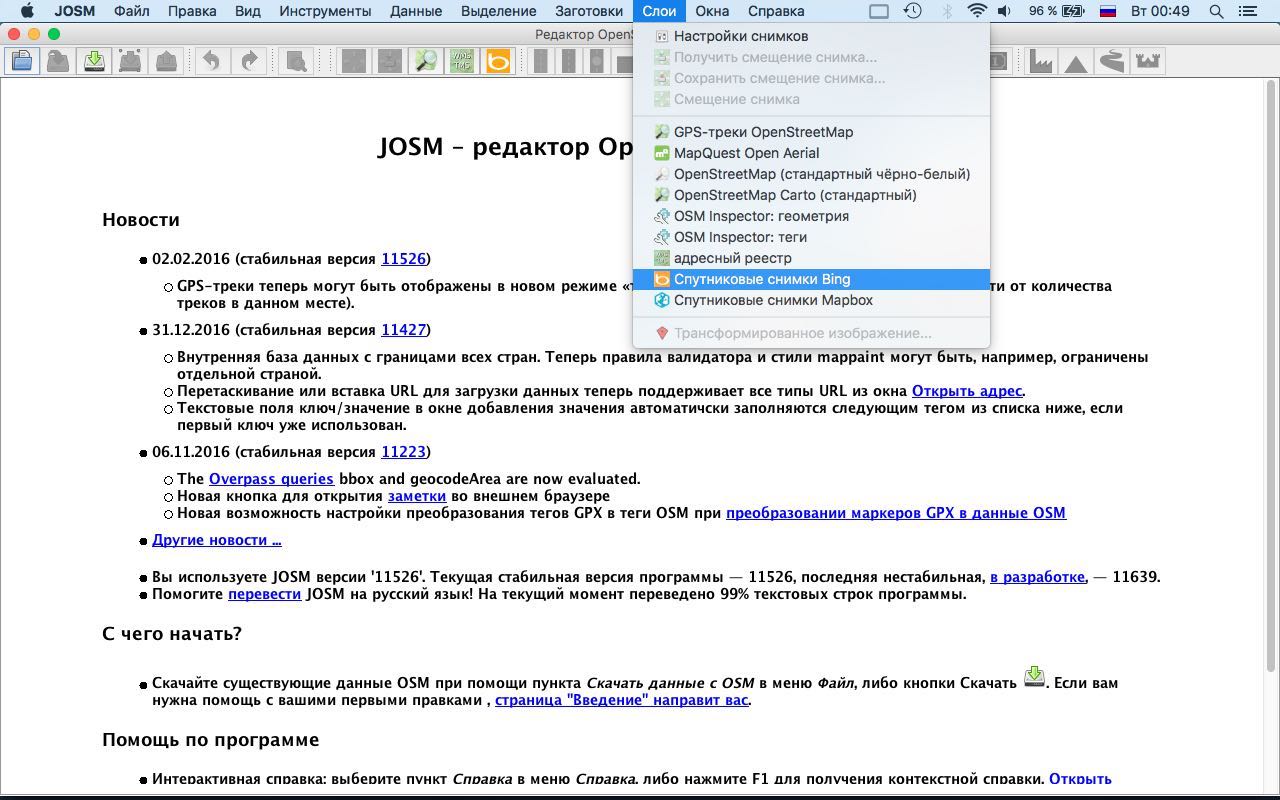This screenshot has height=800, width=1280.
Task: Choose OpenStreetMap Carto (стандартный) layer
Action: point(811,195)
